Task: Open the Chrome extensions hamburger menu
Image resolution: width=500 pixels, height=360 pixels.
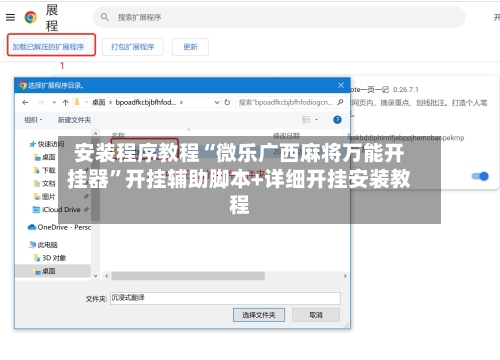Action: coord(10,17)
